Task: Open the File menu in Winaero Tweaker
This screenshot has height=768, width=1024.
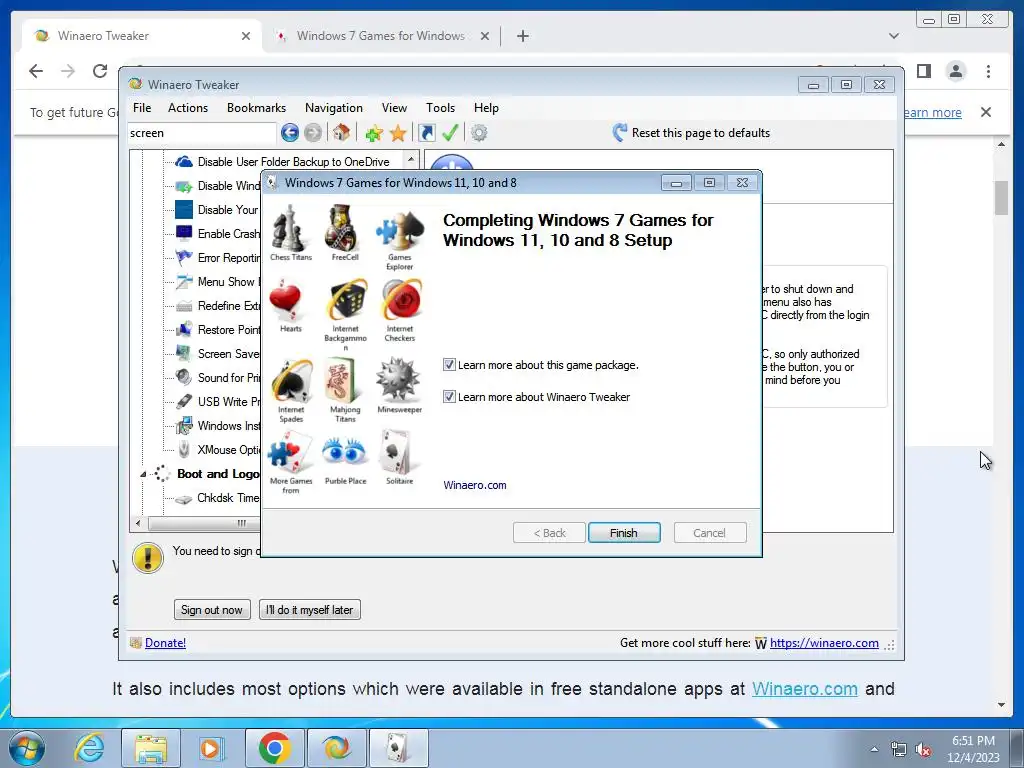Action: tap(142, 108)
